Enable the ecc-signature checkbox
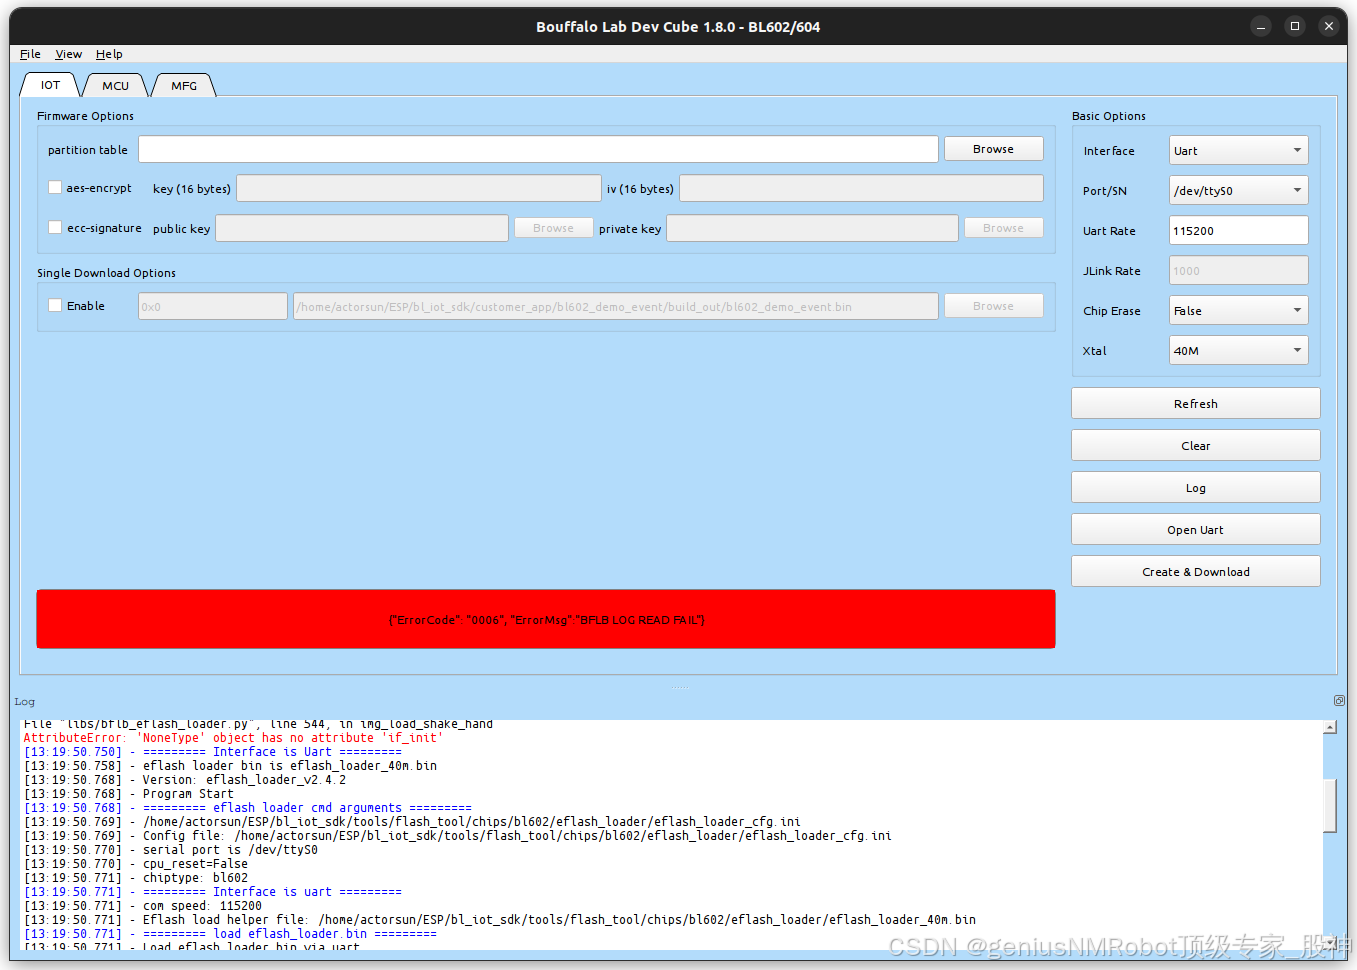This screenshot has height=970, width=1357. 55,227
